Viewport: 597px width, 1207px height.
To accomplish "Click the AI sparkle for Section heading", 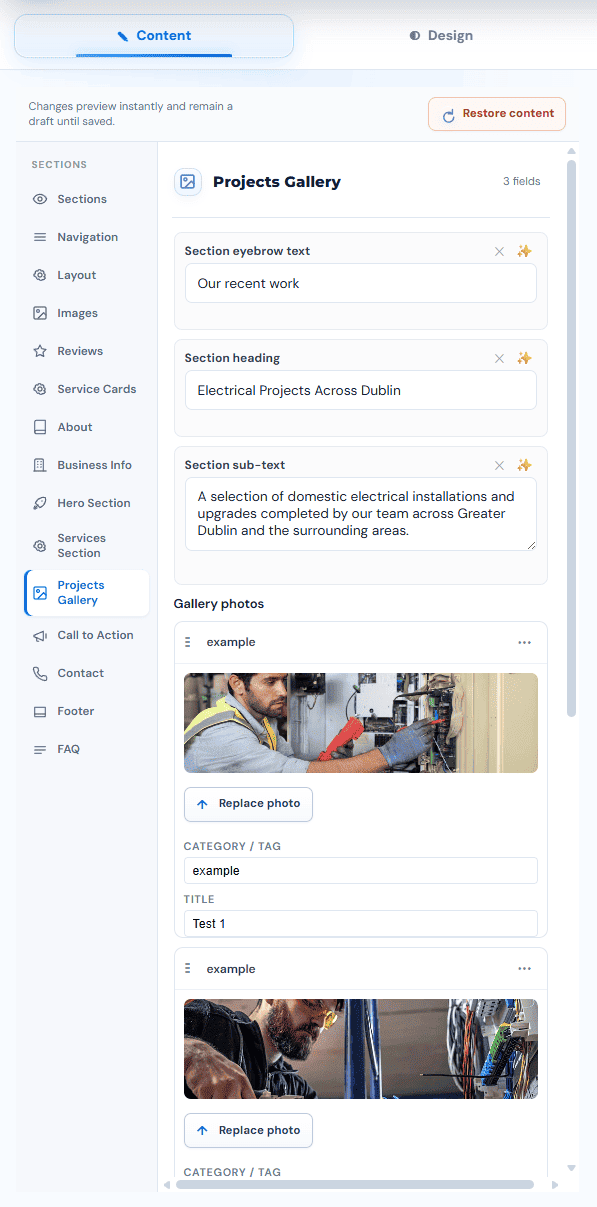I will tap(524, 358).
